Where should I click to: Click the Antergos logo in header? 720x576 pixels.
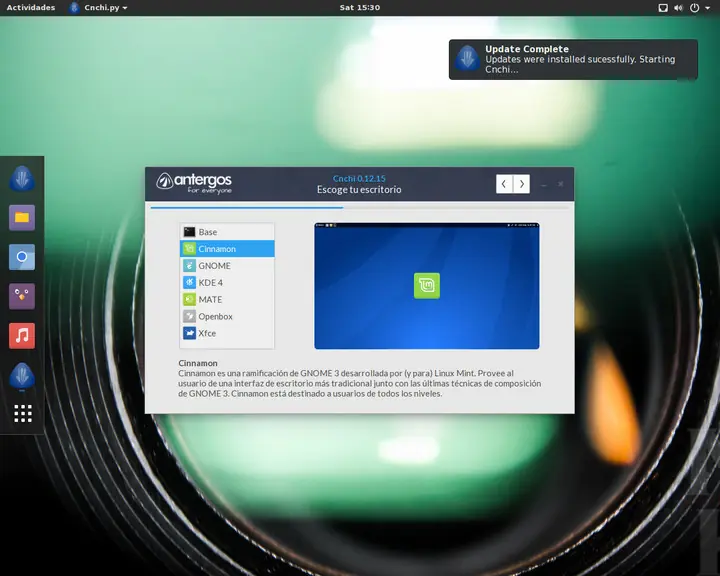pyautogui.click(x=194, y=183)
